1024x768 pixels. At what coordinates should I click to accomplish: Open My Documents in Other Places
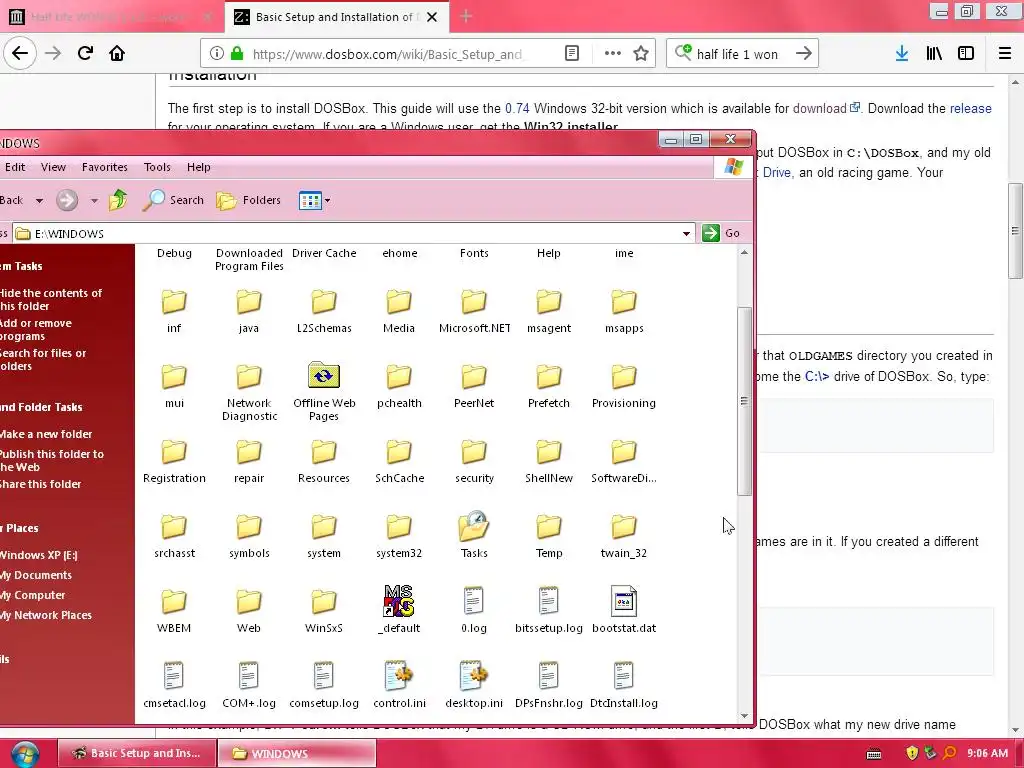tap(36, 575)
